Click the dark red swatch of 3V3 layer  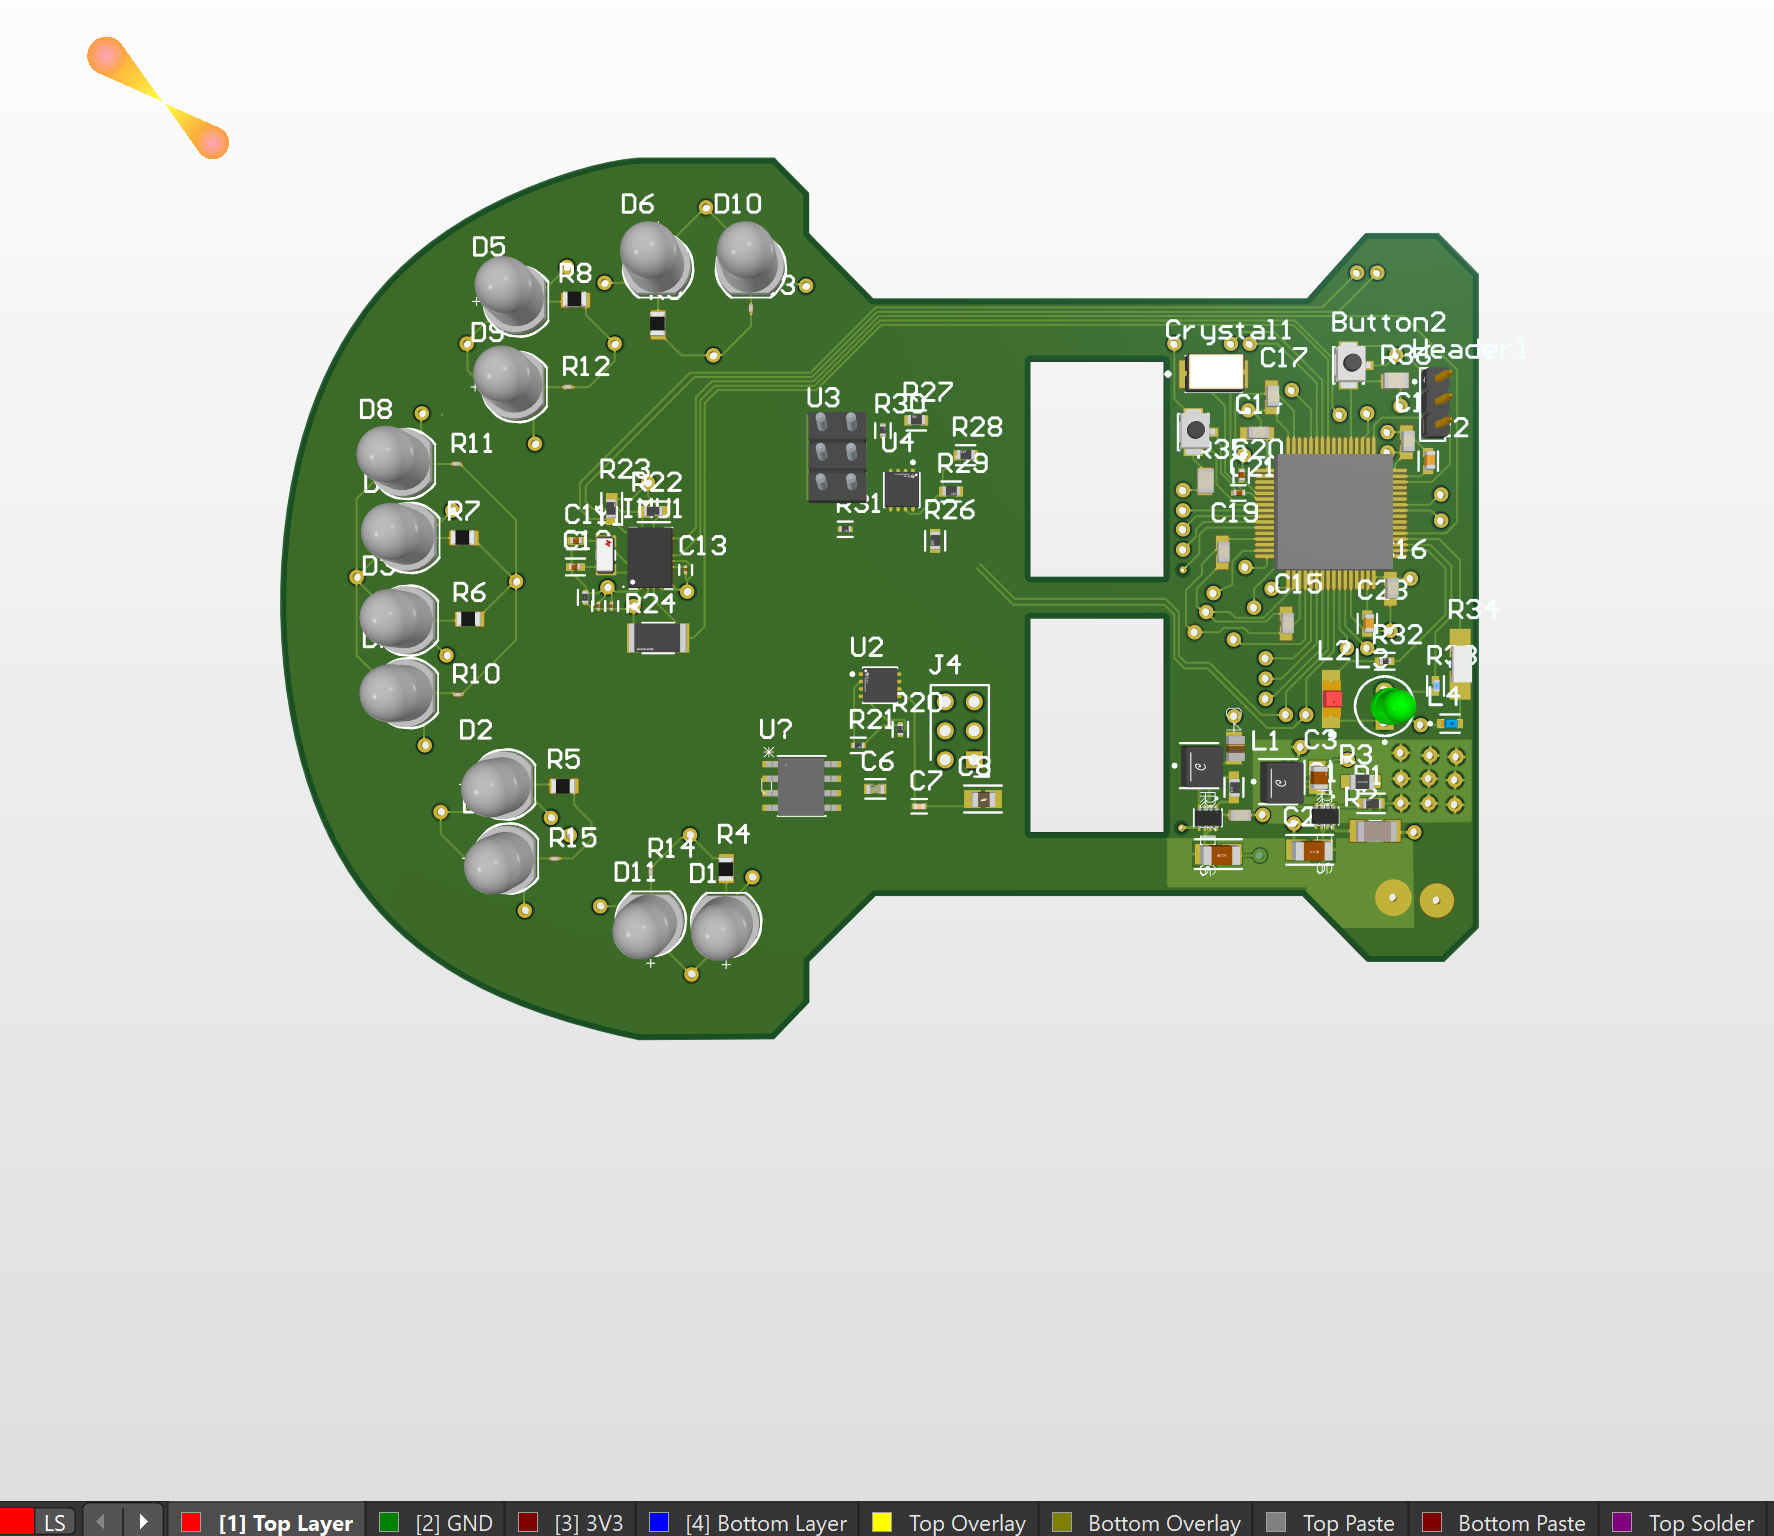(528, 1522)
